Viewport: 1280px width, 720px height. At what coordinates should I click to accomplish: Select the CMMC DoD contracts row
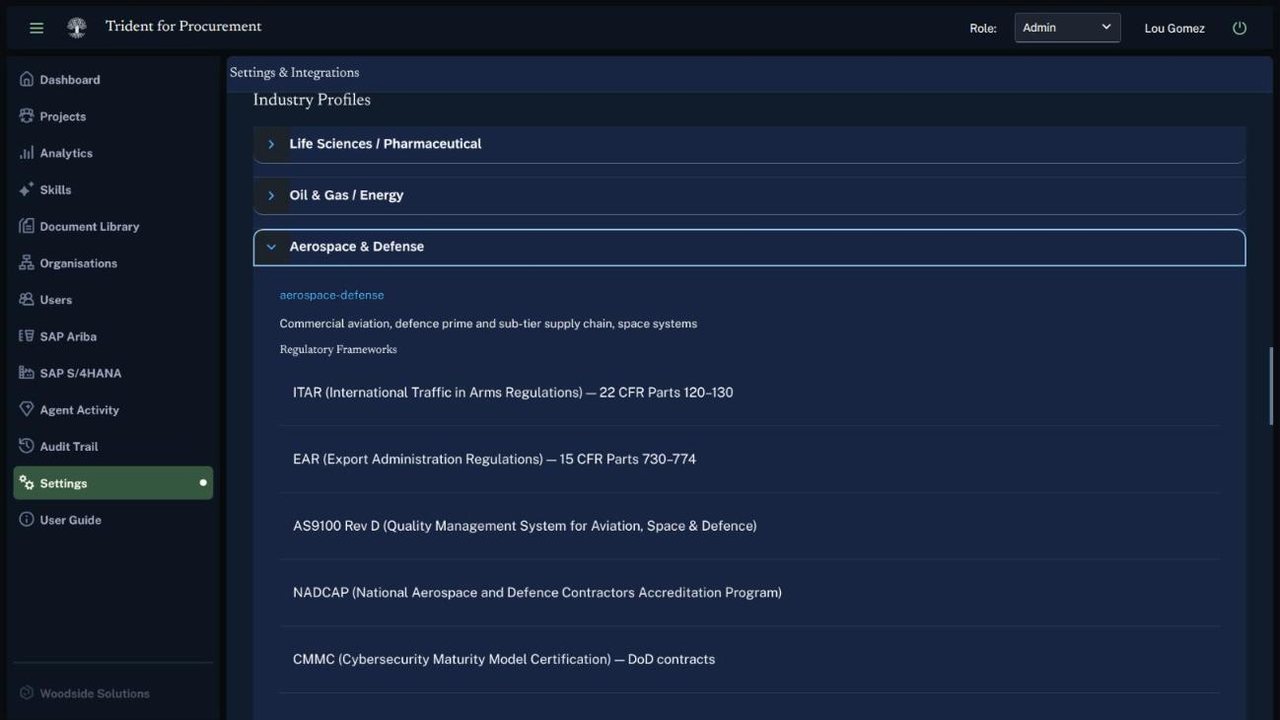[750, 659]
